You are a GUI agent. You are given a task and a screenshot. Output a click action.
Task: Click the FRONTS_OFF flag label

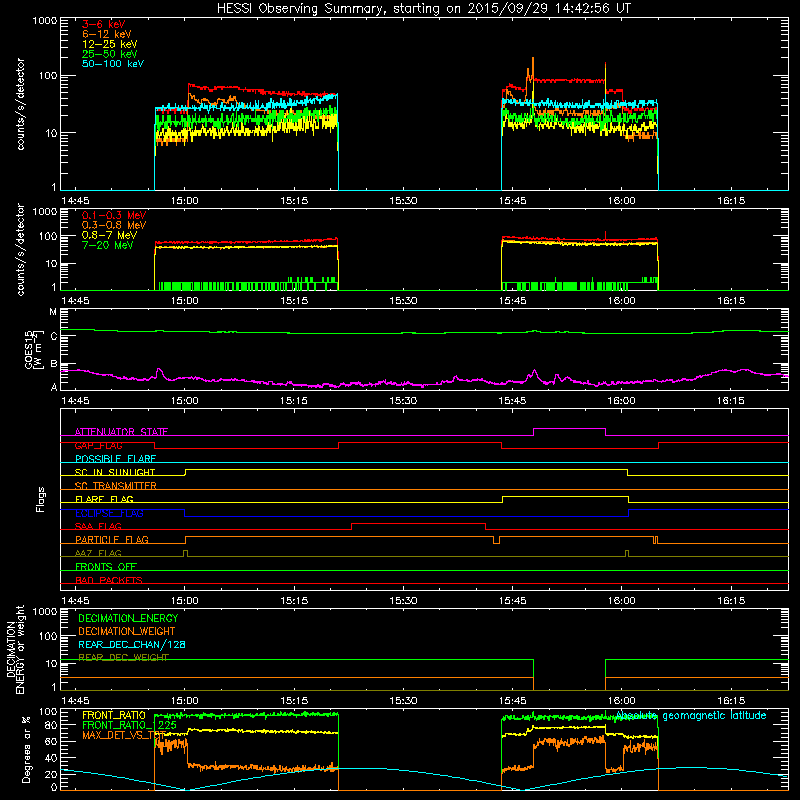(x=106, y=566)
